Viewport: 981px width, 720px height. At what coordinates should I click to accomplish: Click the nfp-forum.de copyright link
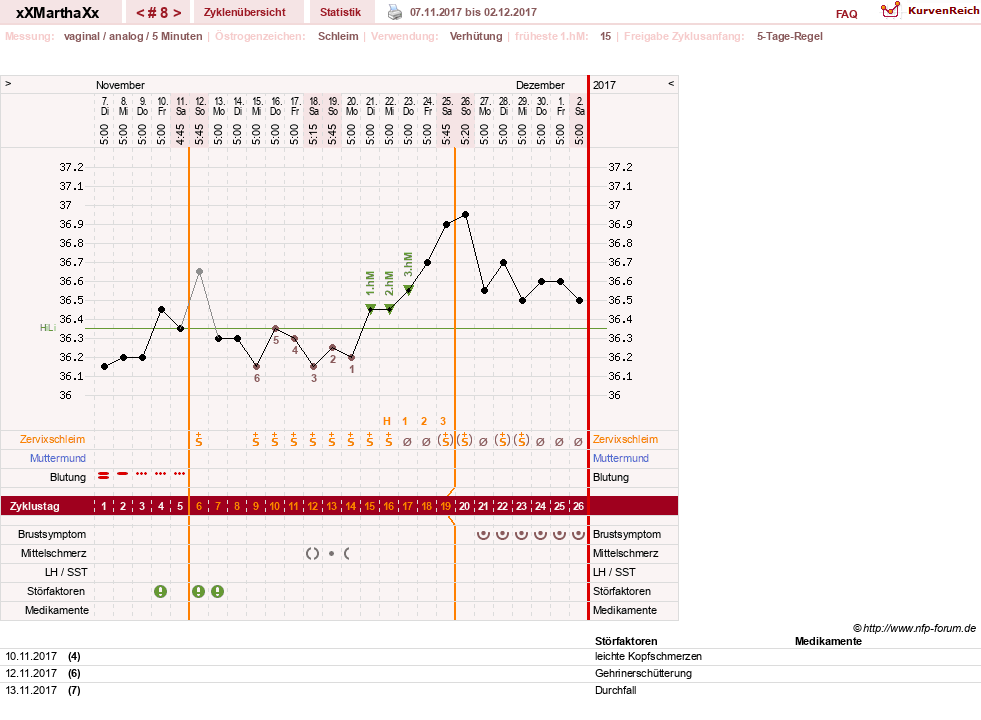click(x=914, y=628)
